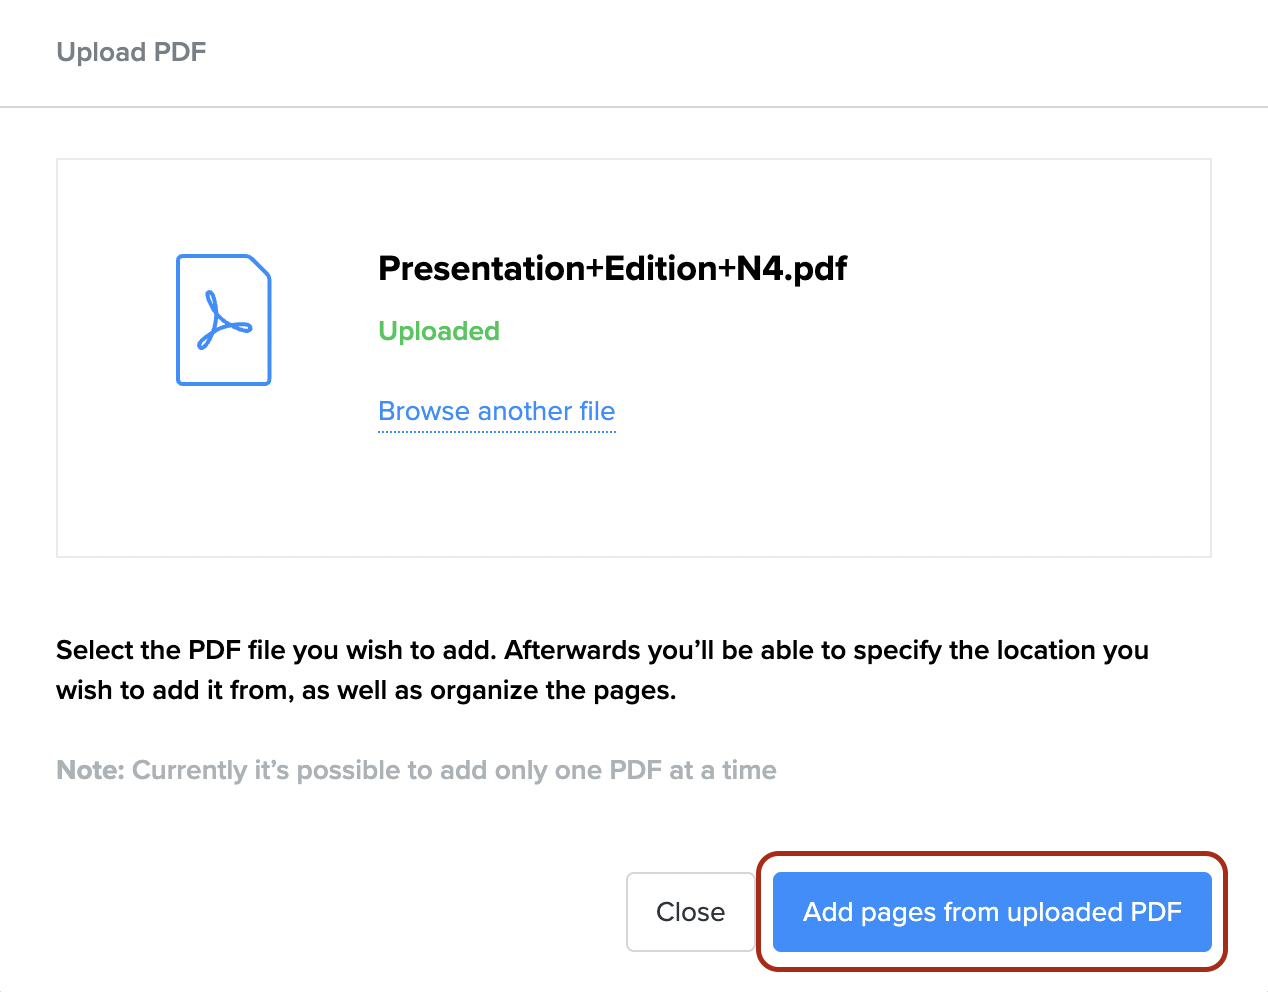This screenshot has width=1268, height=992.
Task: Click the text line ending with organize the pages
Action: coord(366,690)
